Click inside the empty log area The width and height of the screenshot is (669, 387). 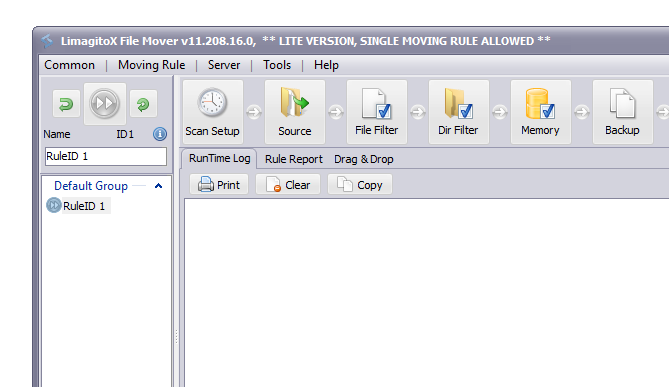point(427,293)
